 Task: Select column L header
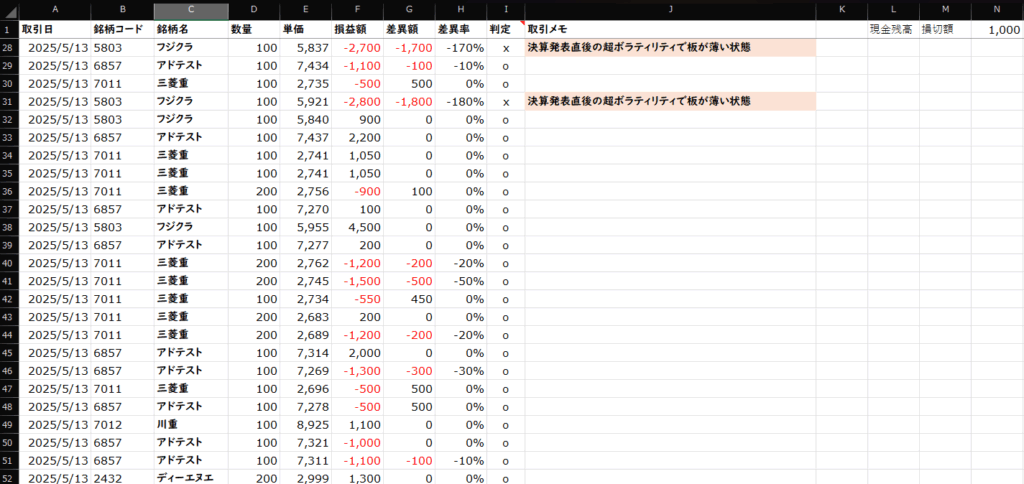pyautogui.click(x=893, y=11)
